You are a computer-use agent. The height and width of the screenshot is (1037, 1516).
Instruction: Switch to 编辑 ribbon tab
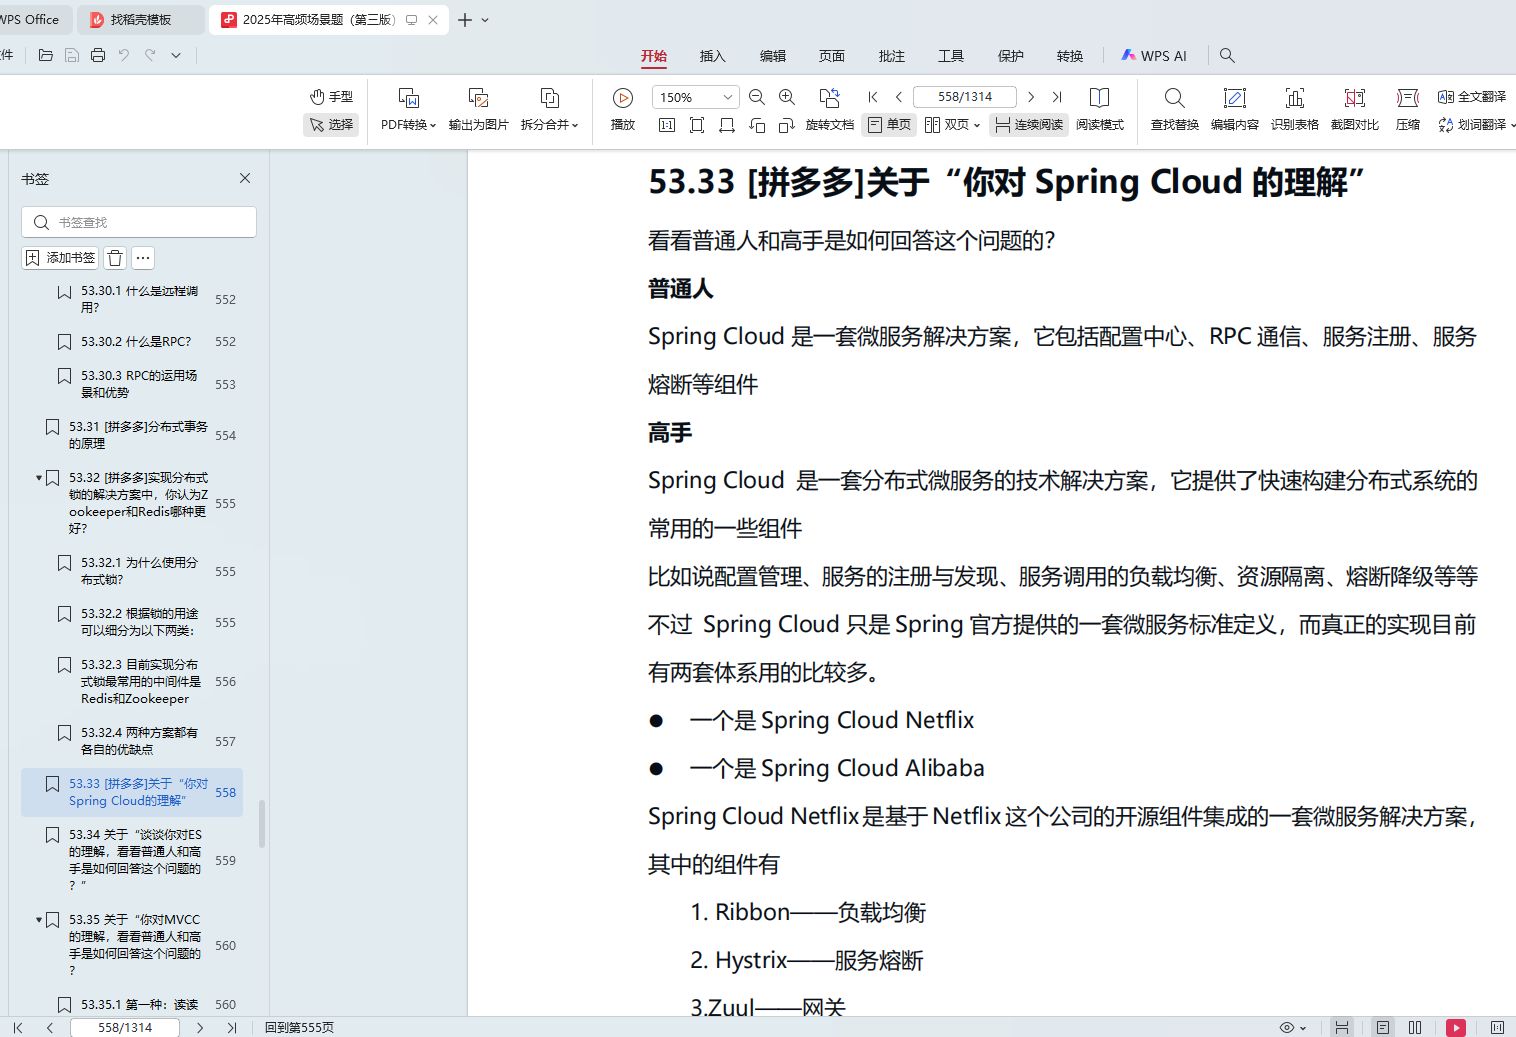pyautogui.click(x=773, y=56)
